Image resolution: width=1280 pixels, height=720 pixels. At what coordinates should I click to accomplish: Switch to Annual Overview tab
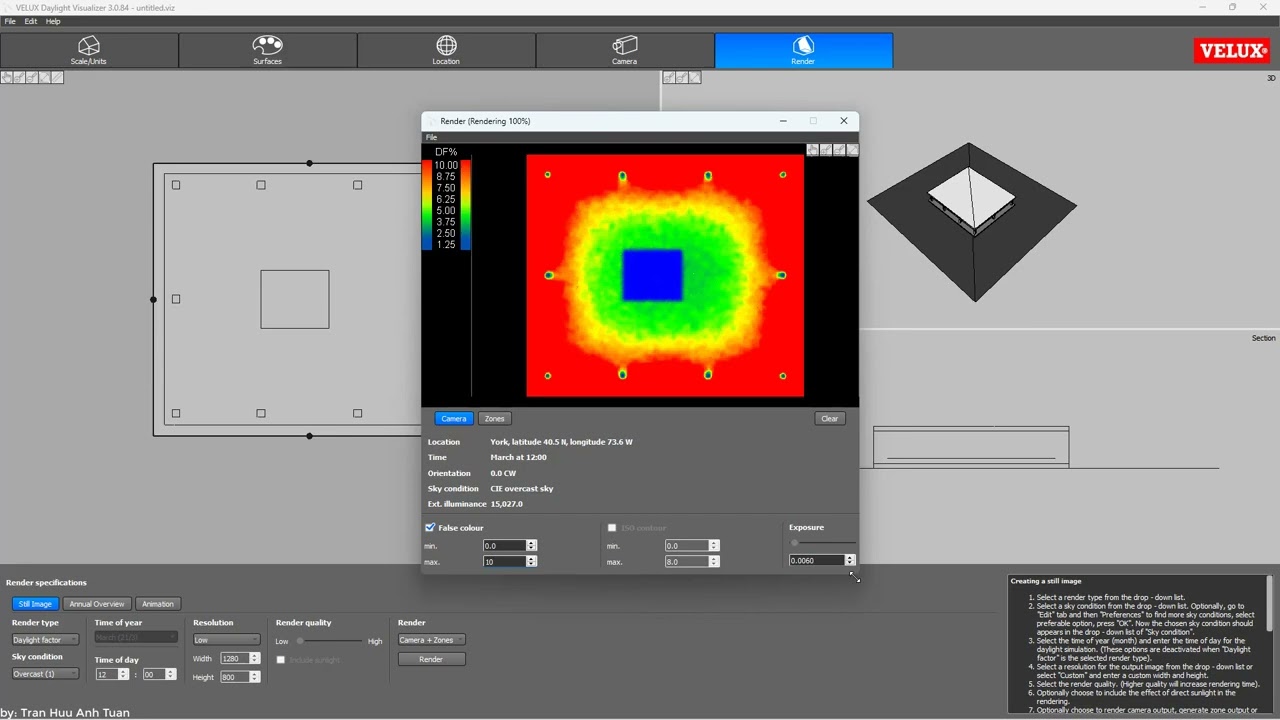click(x=97, y=604)
